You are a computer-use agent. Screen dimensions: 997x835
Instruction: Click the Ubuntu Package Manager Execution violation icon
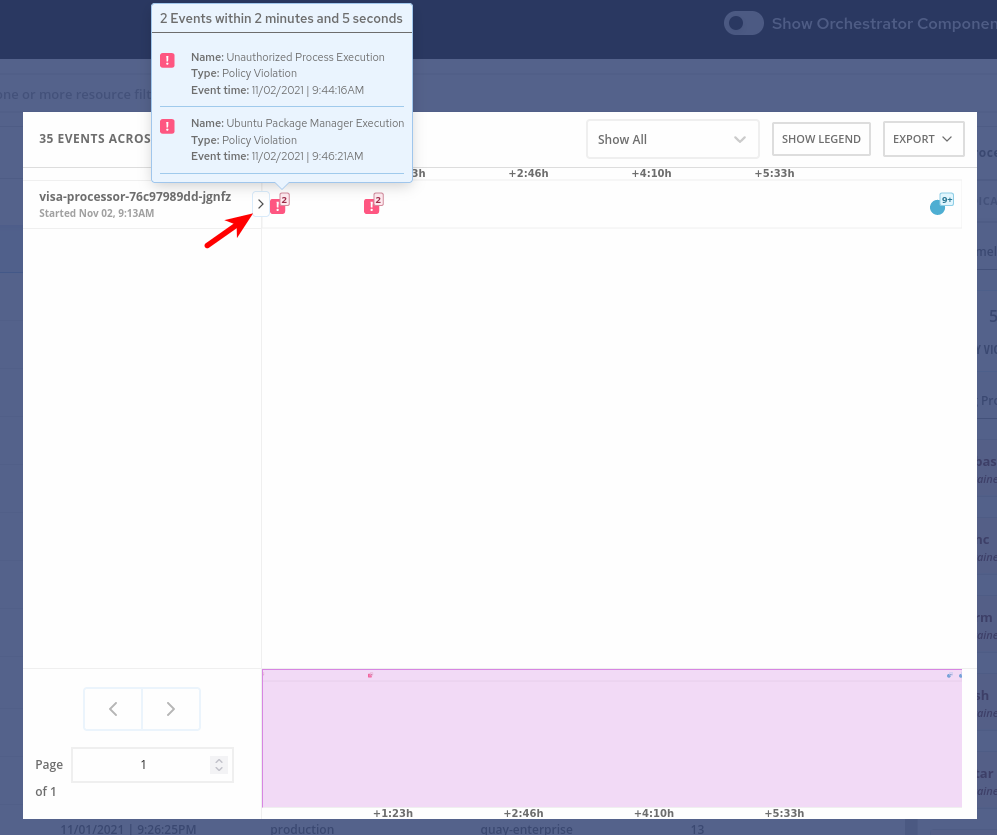point(167,126)
